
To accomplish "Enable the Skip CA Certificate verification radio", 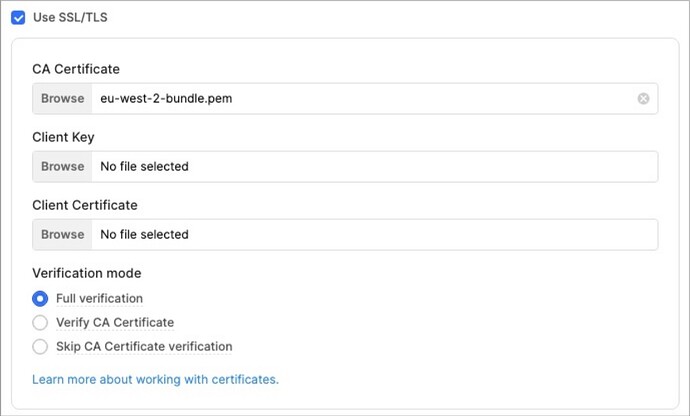I will pos(40,347).
